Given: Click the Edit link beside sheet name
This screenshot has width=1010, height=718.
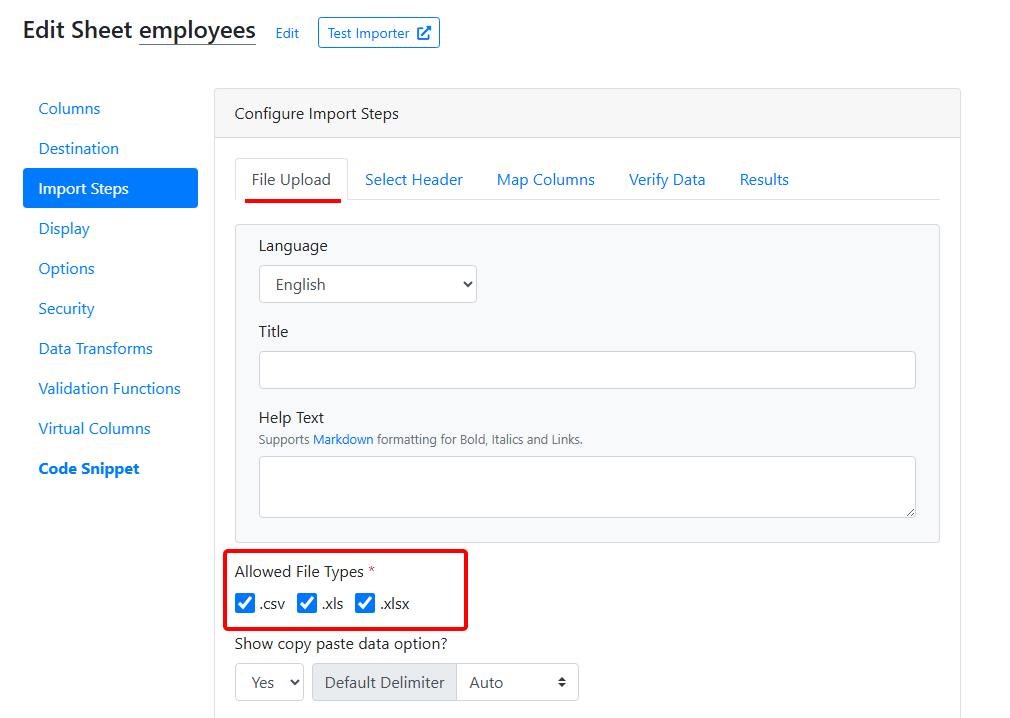Looking at the screenshot, I should [x=287, y=33].
